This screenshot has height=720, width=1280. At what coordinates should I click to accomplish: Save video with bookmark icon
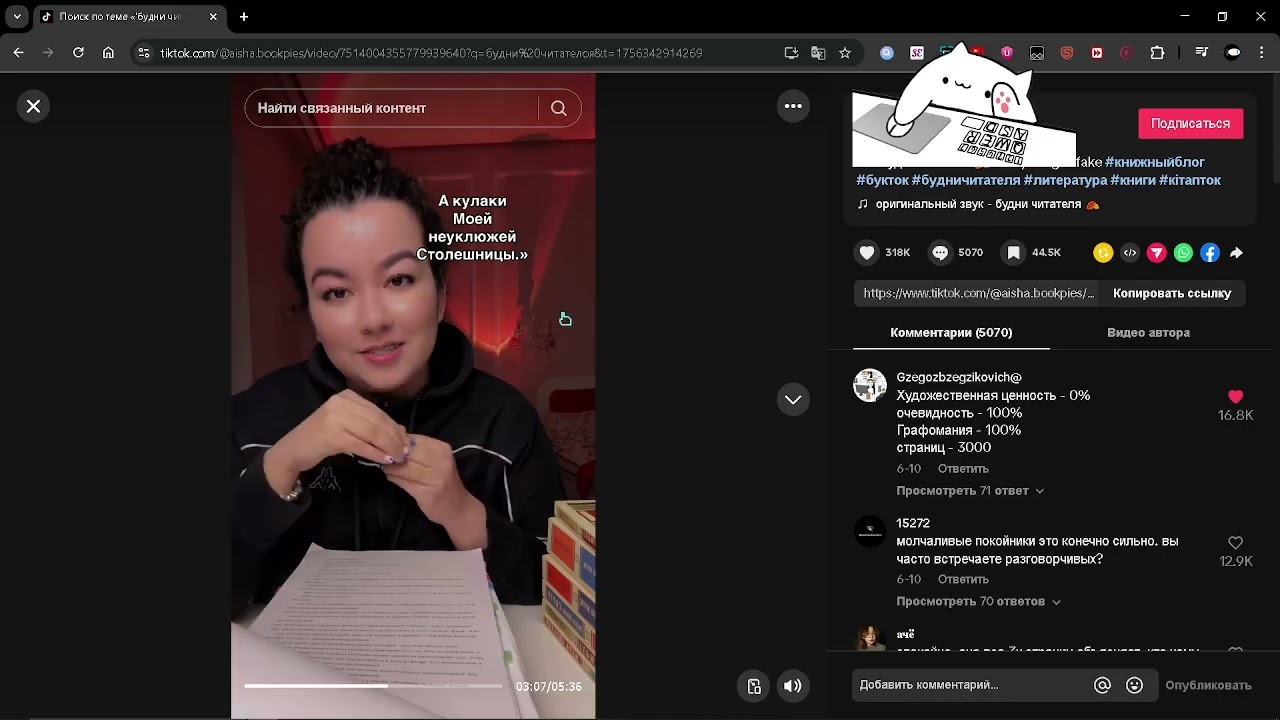click(1013, 253)
